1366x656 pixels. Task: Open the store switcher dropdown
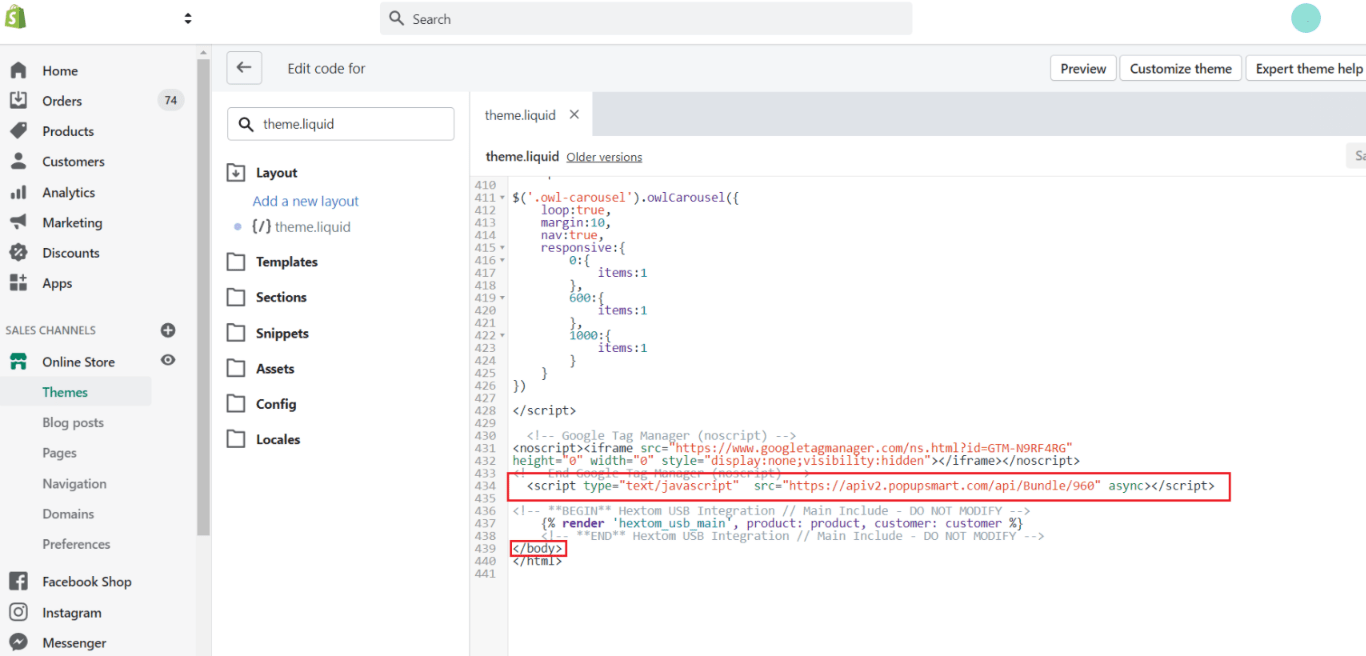click(187, 17)
